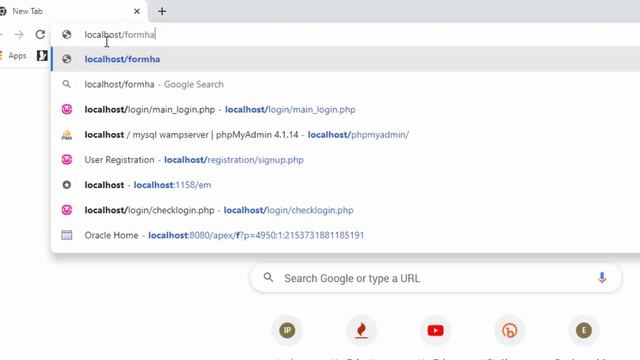Click Oracle Home page favicon

(x=67, y=235)
